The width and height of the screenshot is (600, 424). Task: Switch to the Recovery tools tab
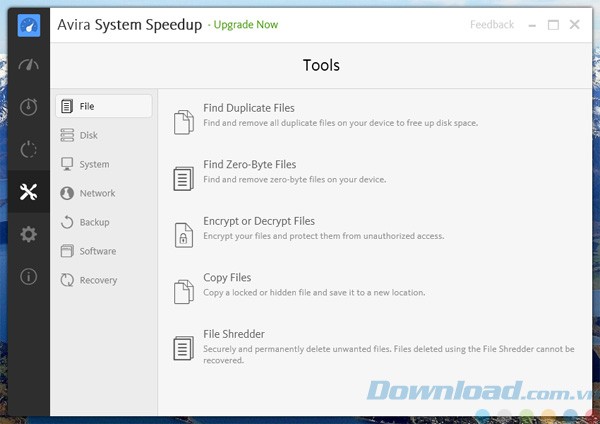(x=98, y=280)
